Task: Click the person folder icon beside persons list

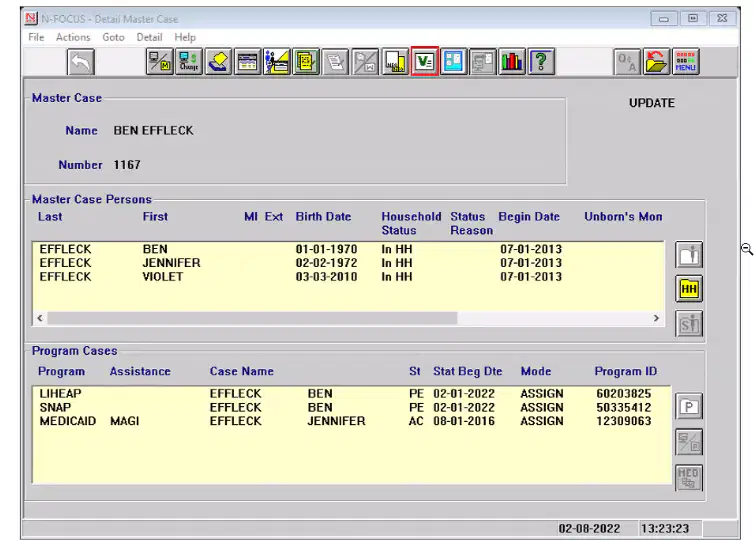Action: coord(689,255)
